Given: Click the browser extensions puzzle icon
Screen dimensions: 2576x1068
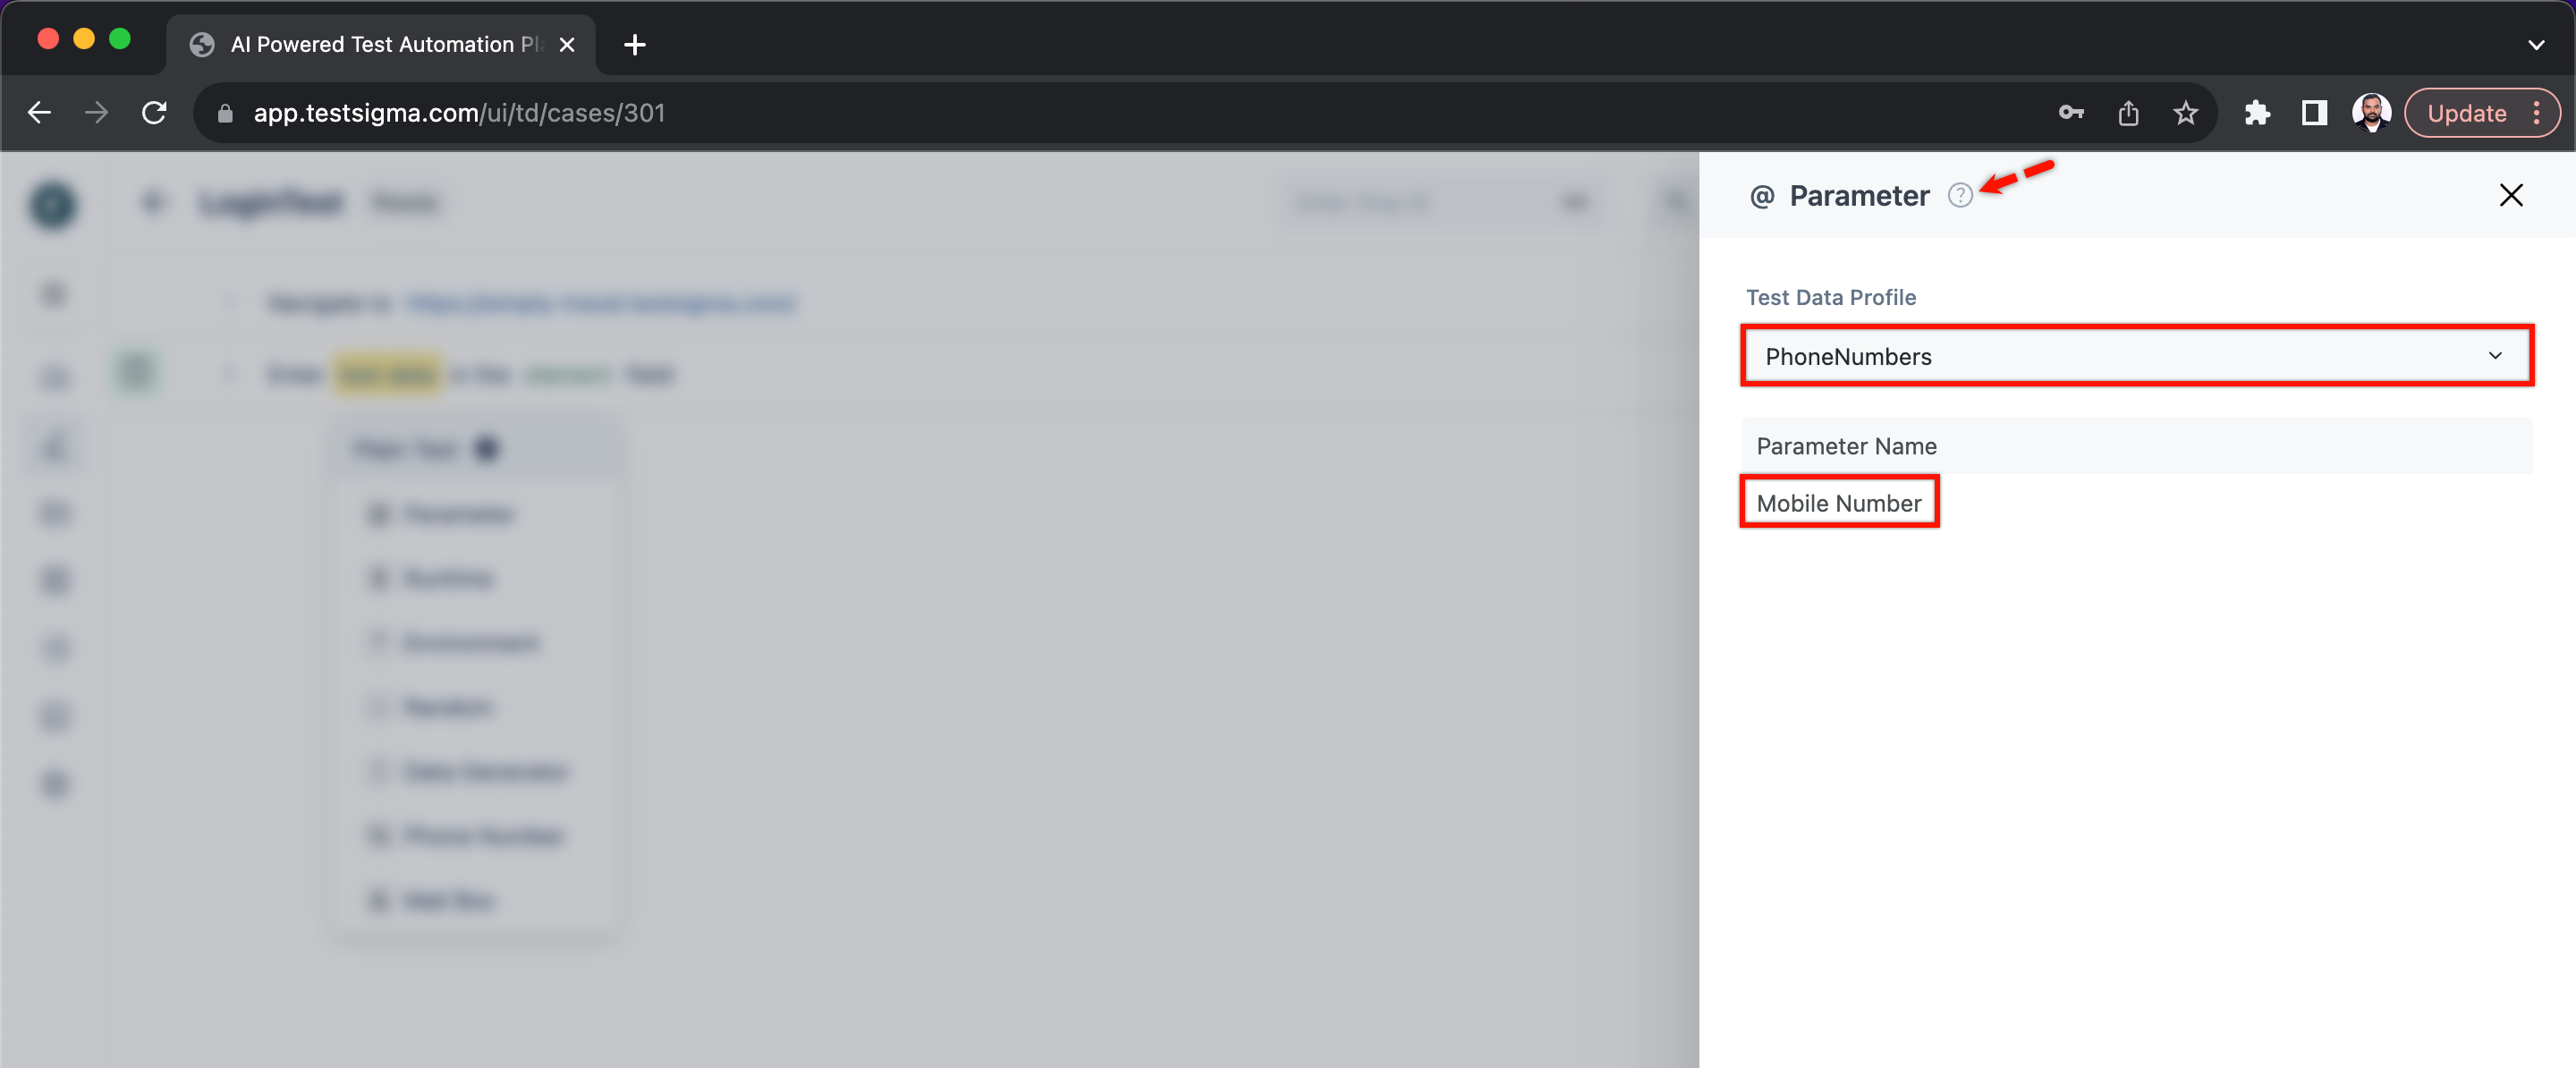Looking at the screenshot, I should (2259, 112).
